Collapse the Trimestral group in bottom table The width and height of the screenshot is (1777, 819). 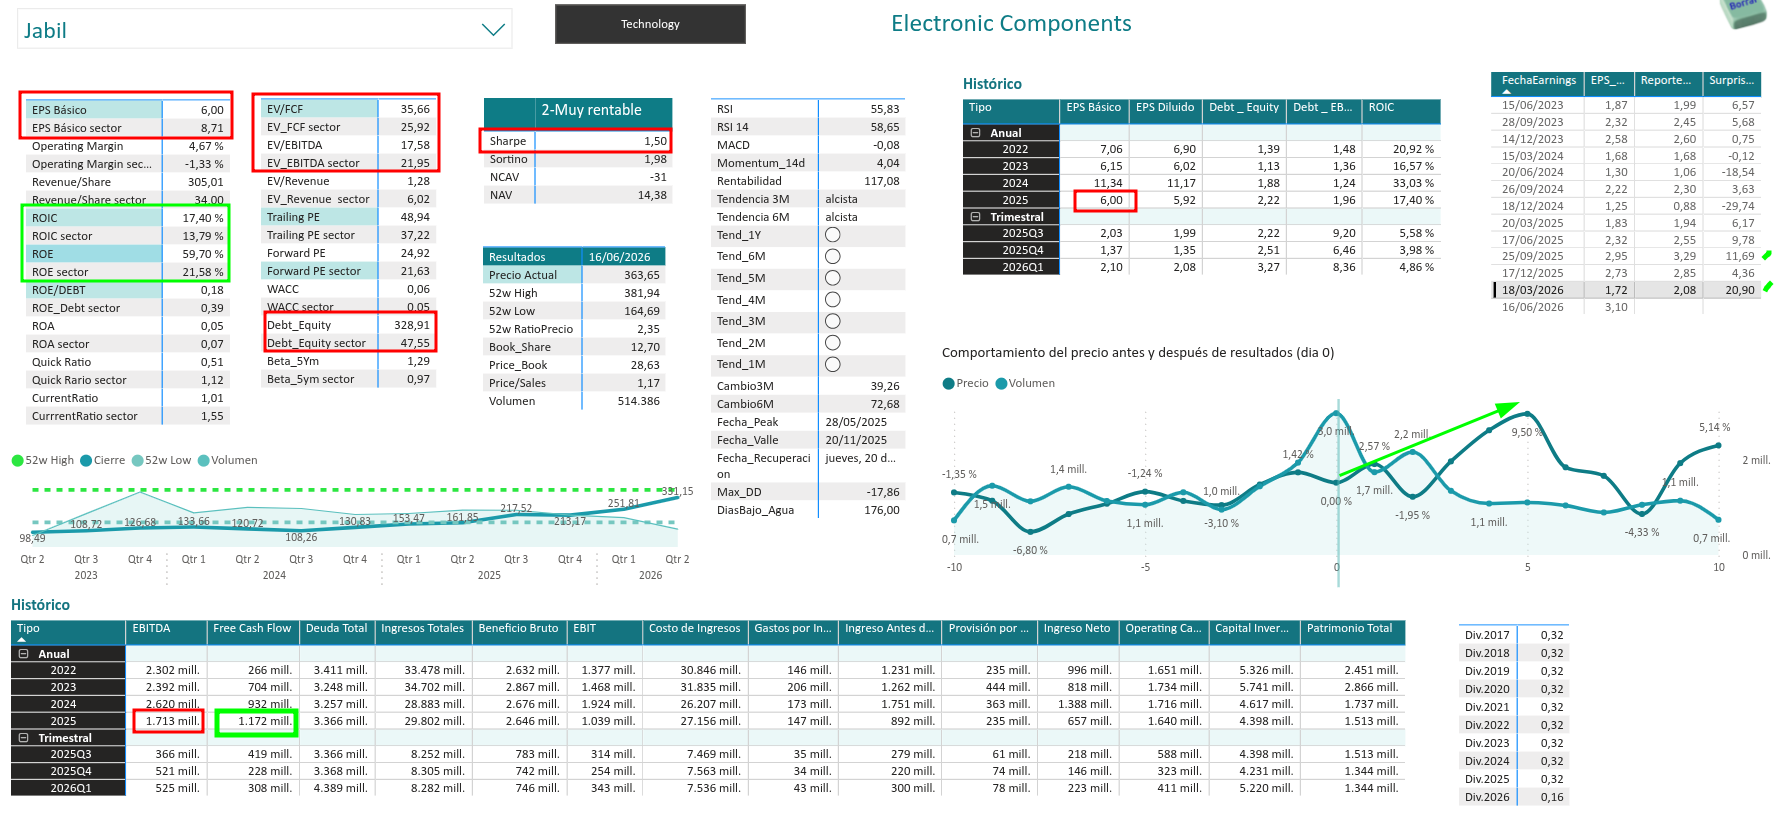coord(24,738)
